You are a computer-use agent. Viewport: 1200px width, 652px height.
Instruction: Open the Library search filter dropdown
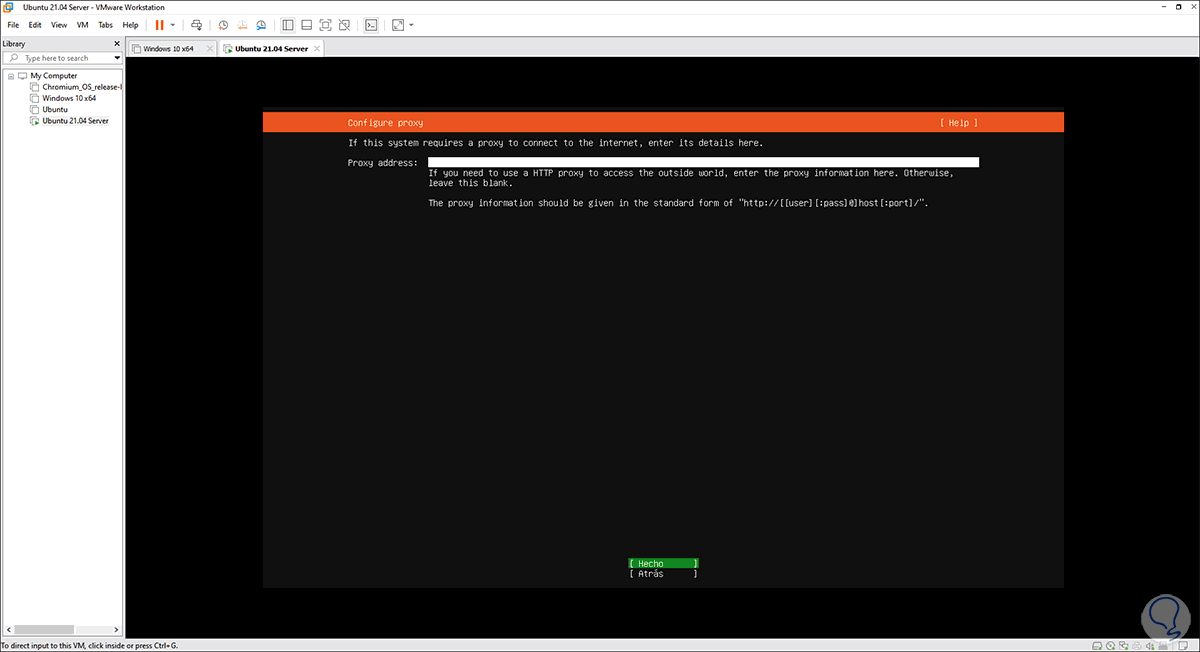[116, 58]
